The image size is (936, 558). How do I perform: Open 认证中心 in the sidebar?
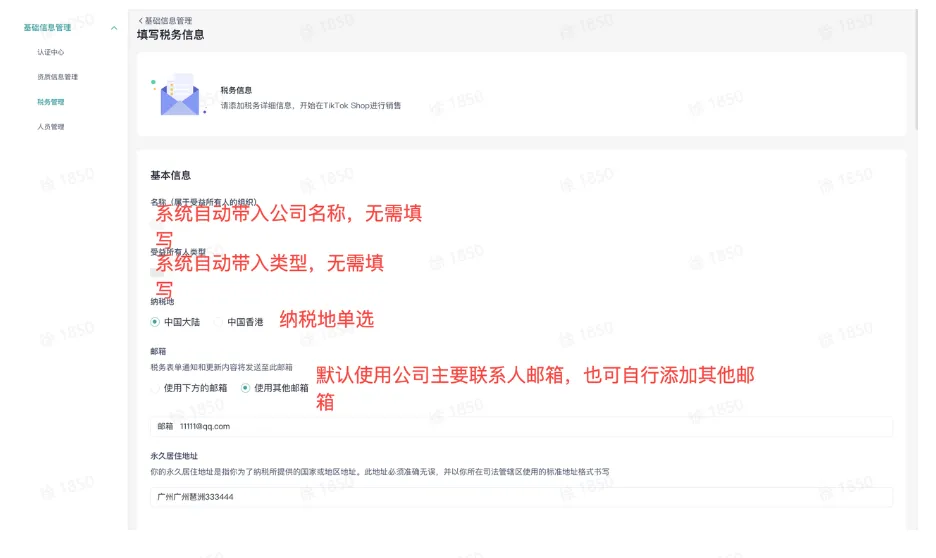pos(51,53)
